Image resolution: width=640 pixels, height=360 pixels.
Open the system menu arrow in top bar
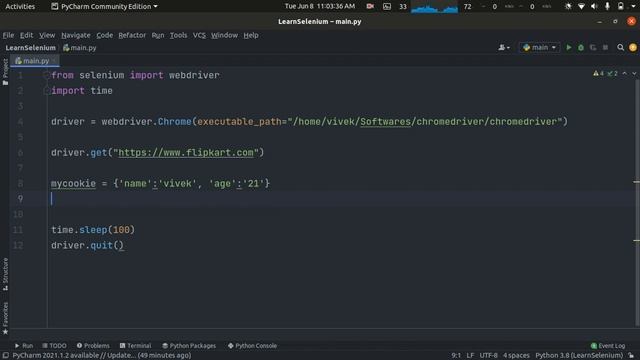pyautogui.click(x=633, y=6)
